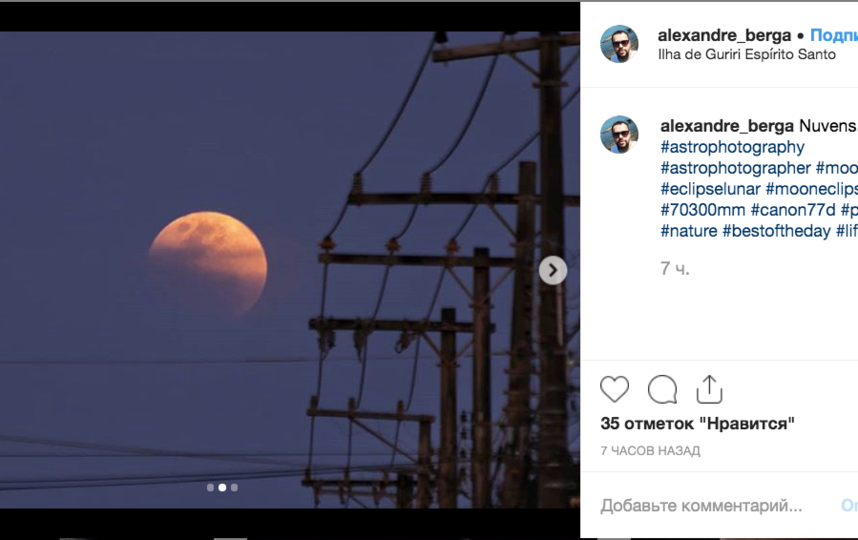Open location Ilha de Guriri Espírito Santo

click(x=746, y=55)
